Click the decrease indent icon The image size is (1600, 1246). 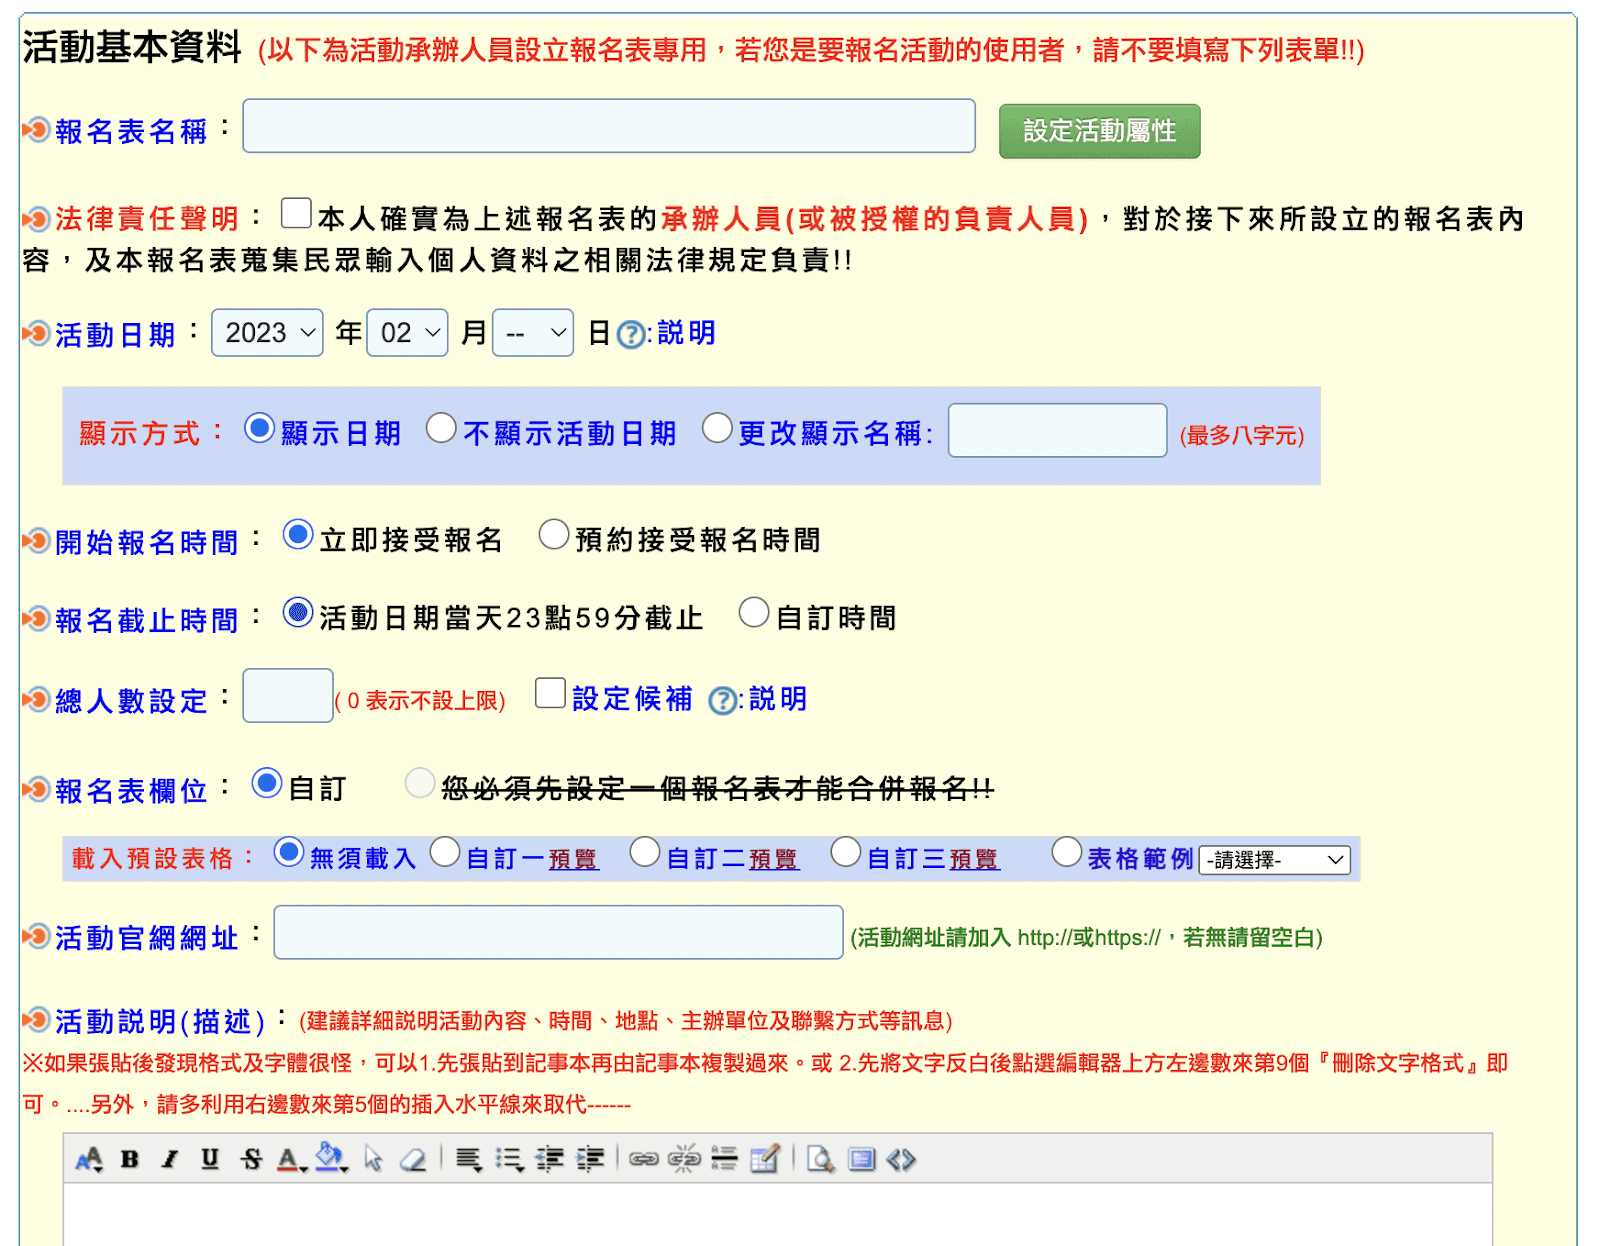tap(550, 1159)
